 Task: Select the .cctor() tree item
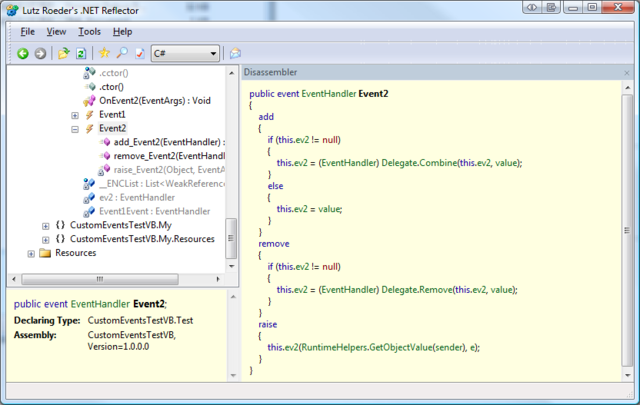click(113, 73)
